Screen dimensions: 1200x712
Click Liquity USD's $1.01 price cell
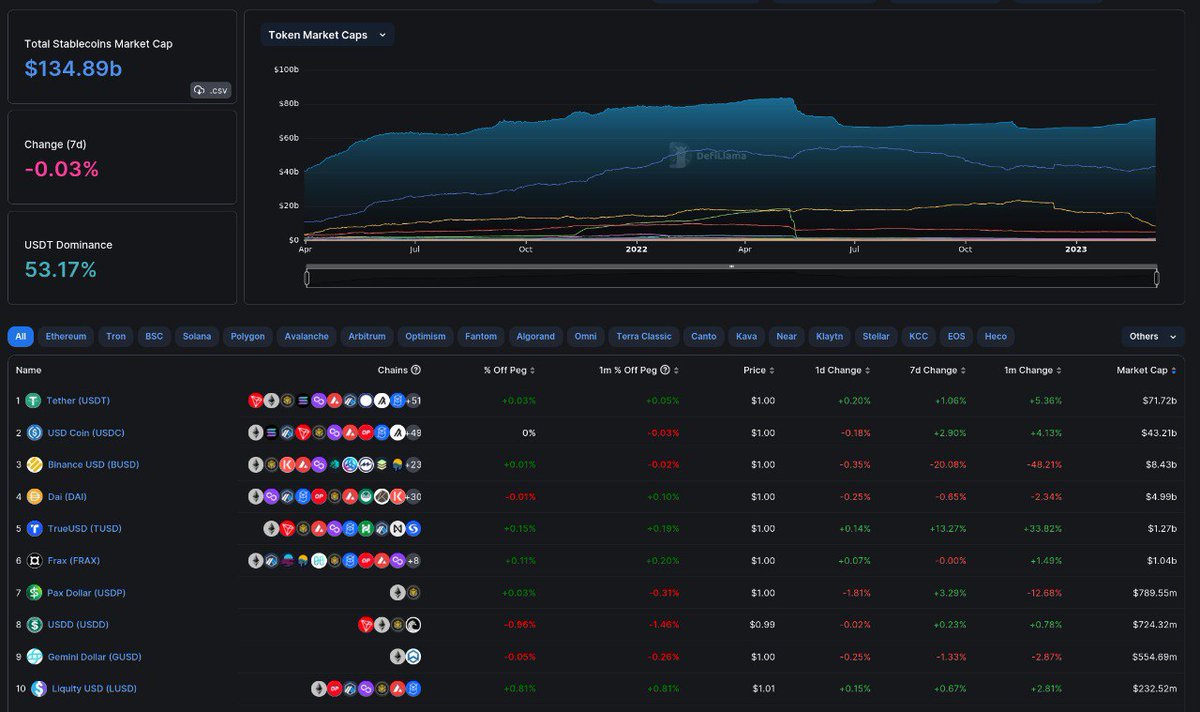click(764, 689)
